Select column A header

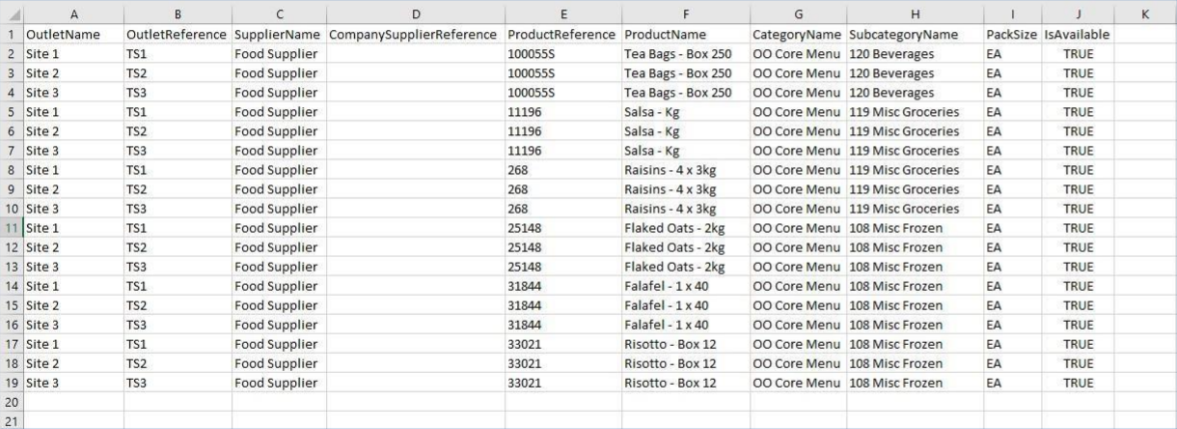(74, 14)
